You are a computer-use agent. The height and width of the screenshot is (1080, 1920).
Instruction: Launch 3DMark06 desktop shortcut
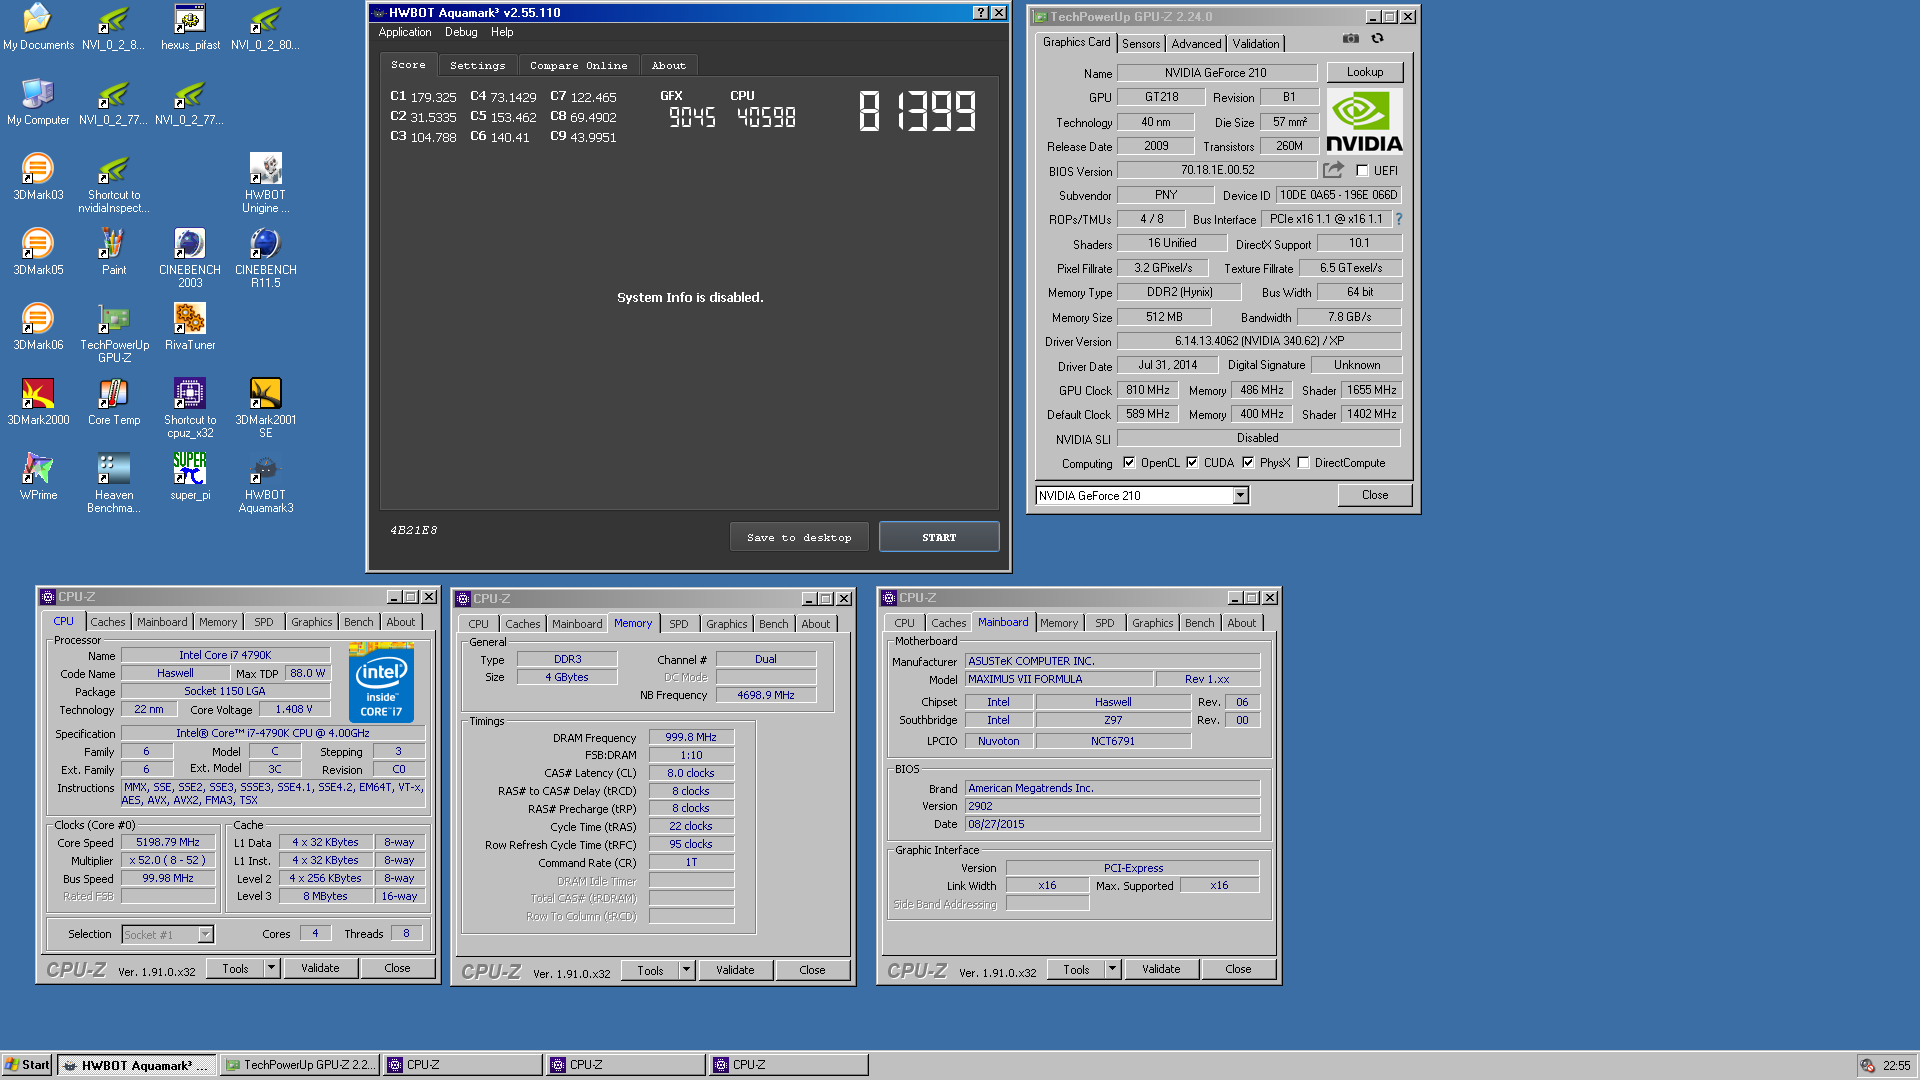[x=38, y=326]
